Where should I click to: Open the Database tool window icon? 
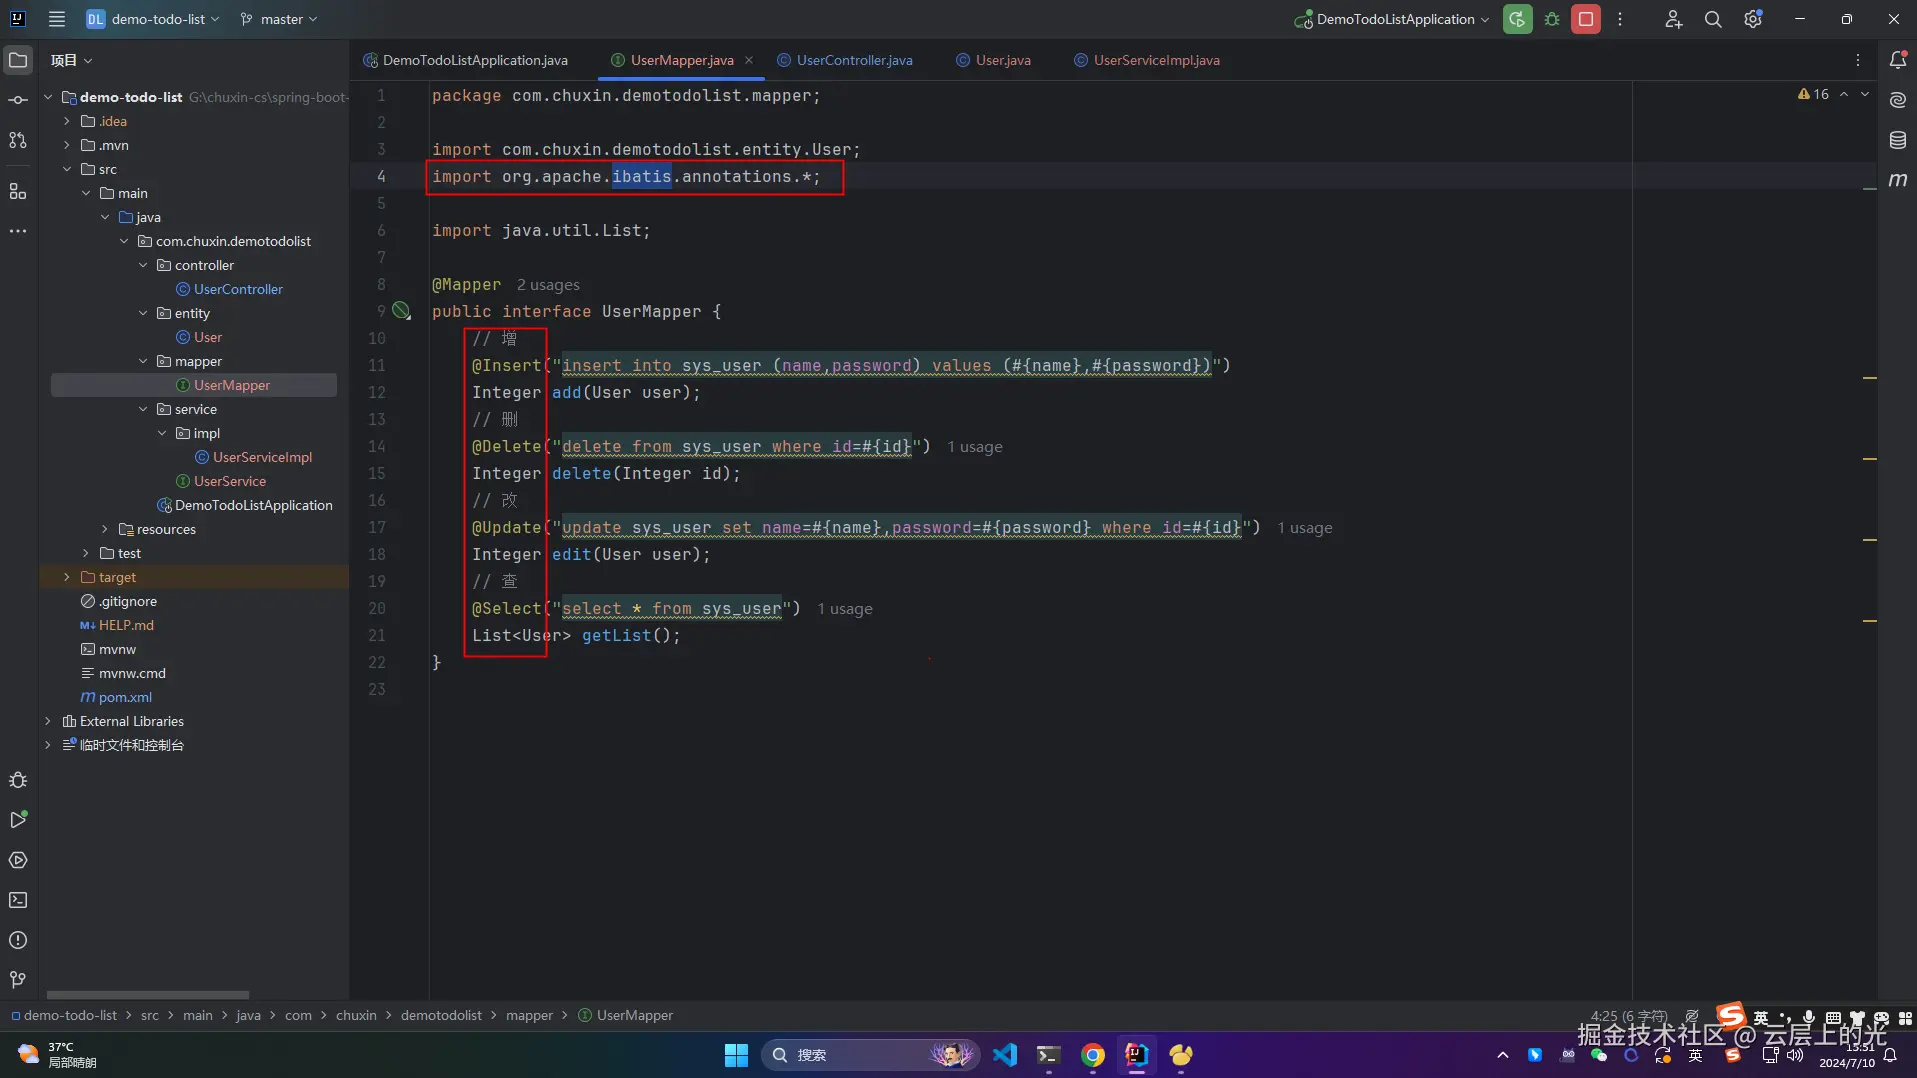pyautogui.click(x=1897, y=140)
